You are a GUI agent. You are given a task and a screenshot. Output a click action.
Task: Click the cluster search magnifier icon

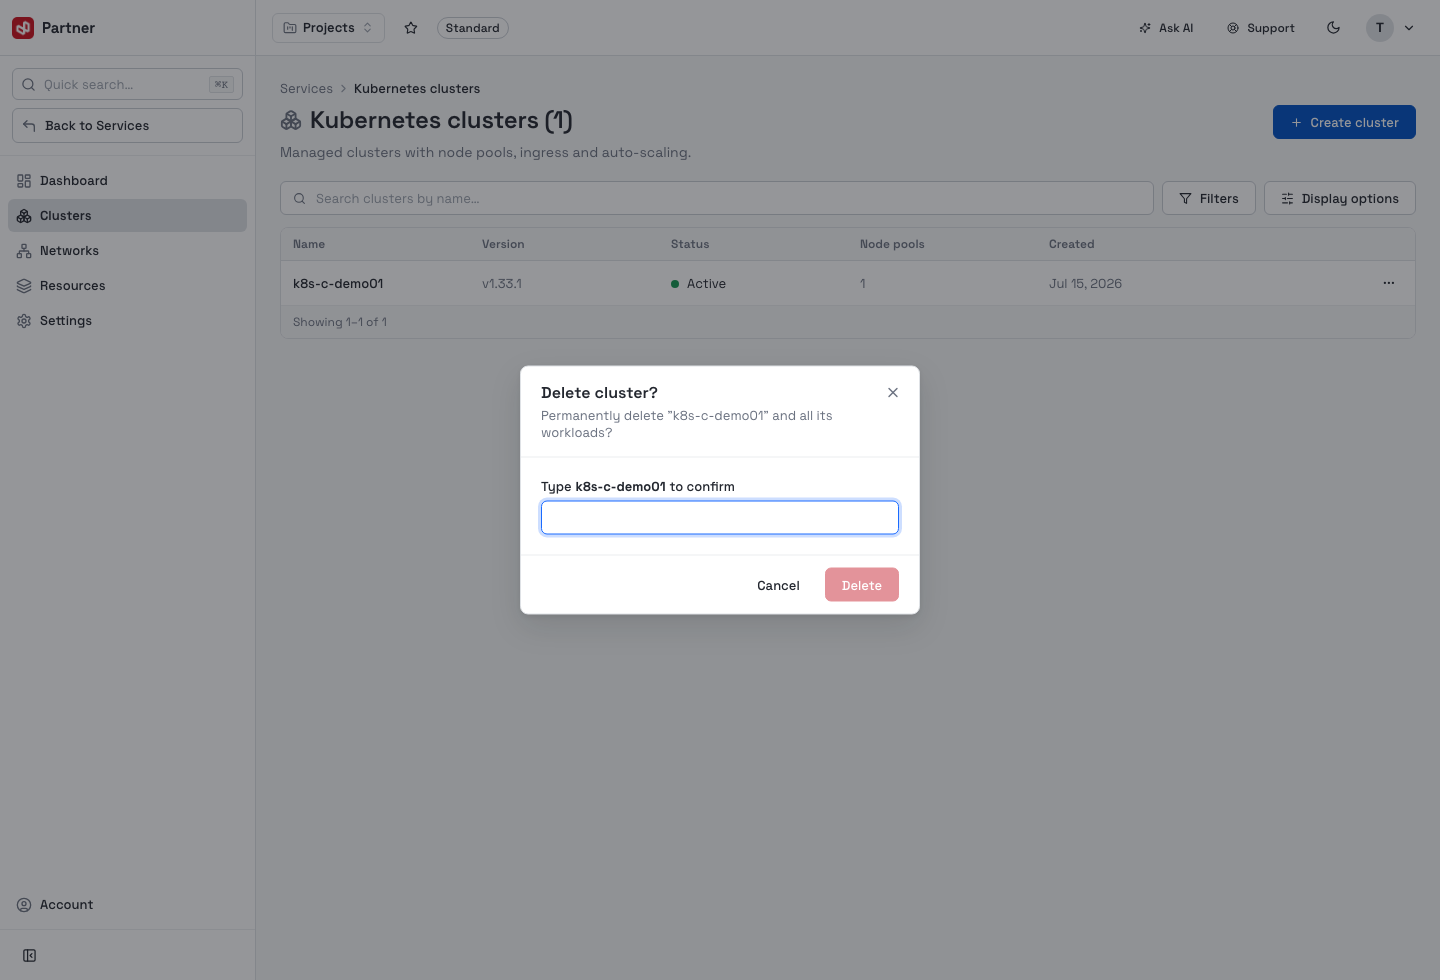coord(299,199)
